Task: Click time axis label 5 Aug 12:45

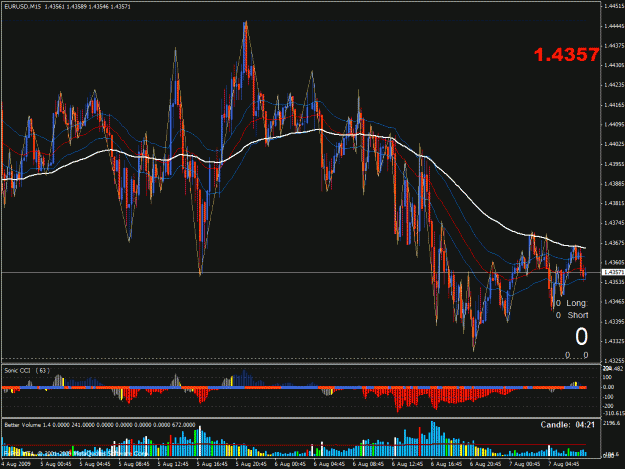Action: pyautogui.click(x=173, y=464)
